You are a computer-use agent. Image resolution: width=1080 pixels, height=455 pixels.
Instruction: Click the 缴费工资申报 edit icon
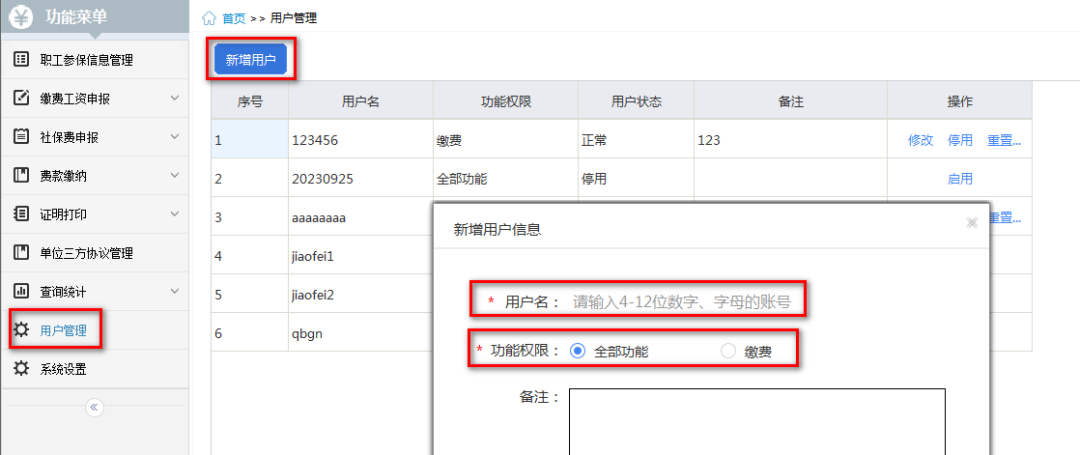[x=21, y=98]
